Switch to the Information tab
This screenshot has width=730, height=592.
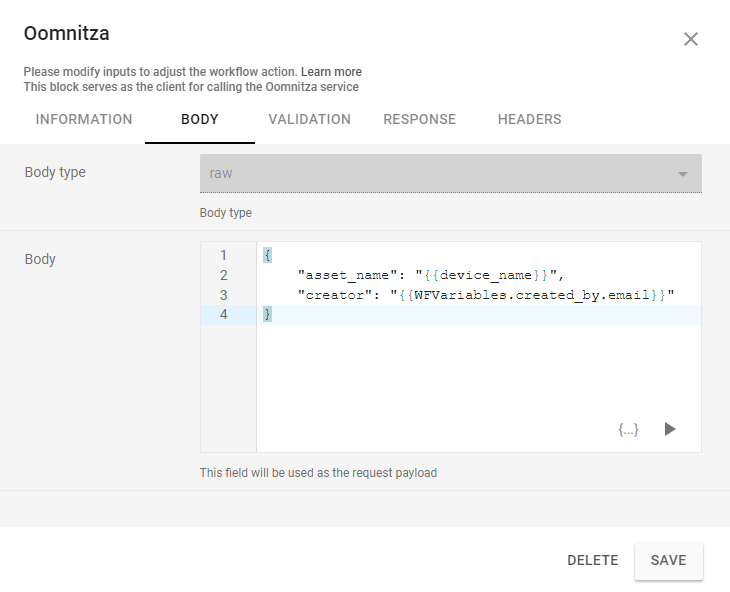point(84,119)
